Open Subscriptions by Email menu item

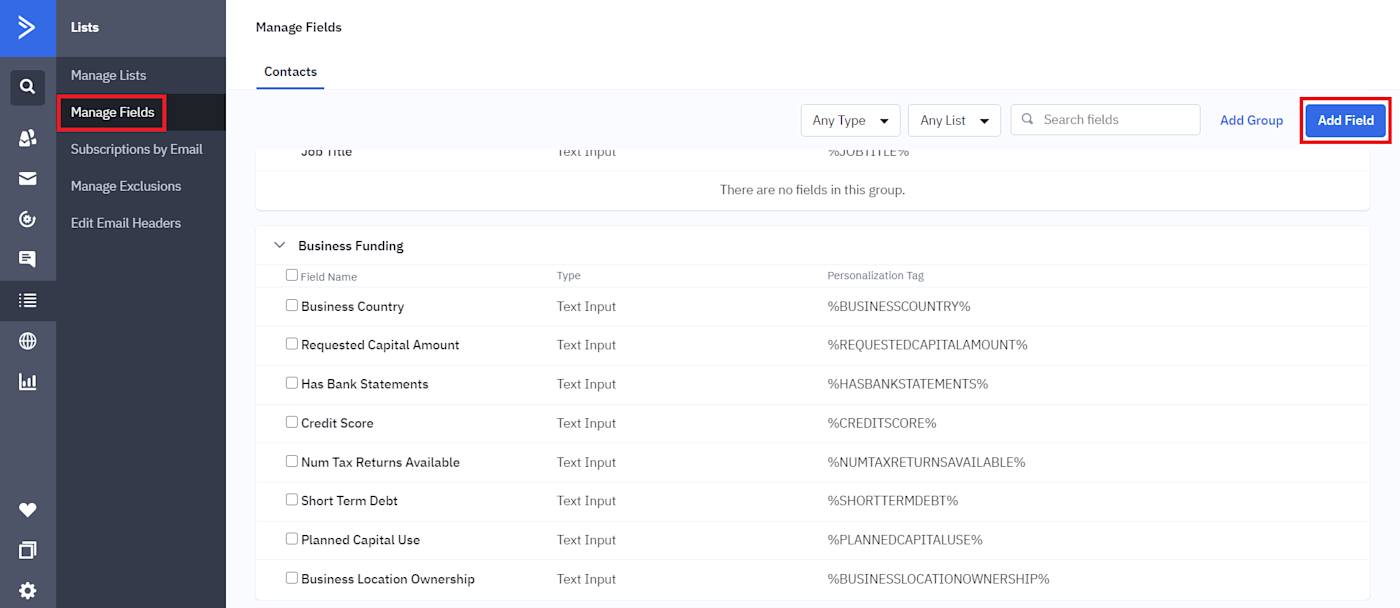pyautogui.click(x=136, y=149)
